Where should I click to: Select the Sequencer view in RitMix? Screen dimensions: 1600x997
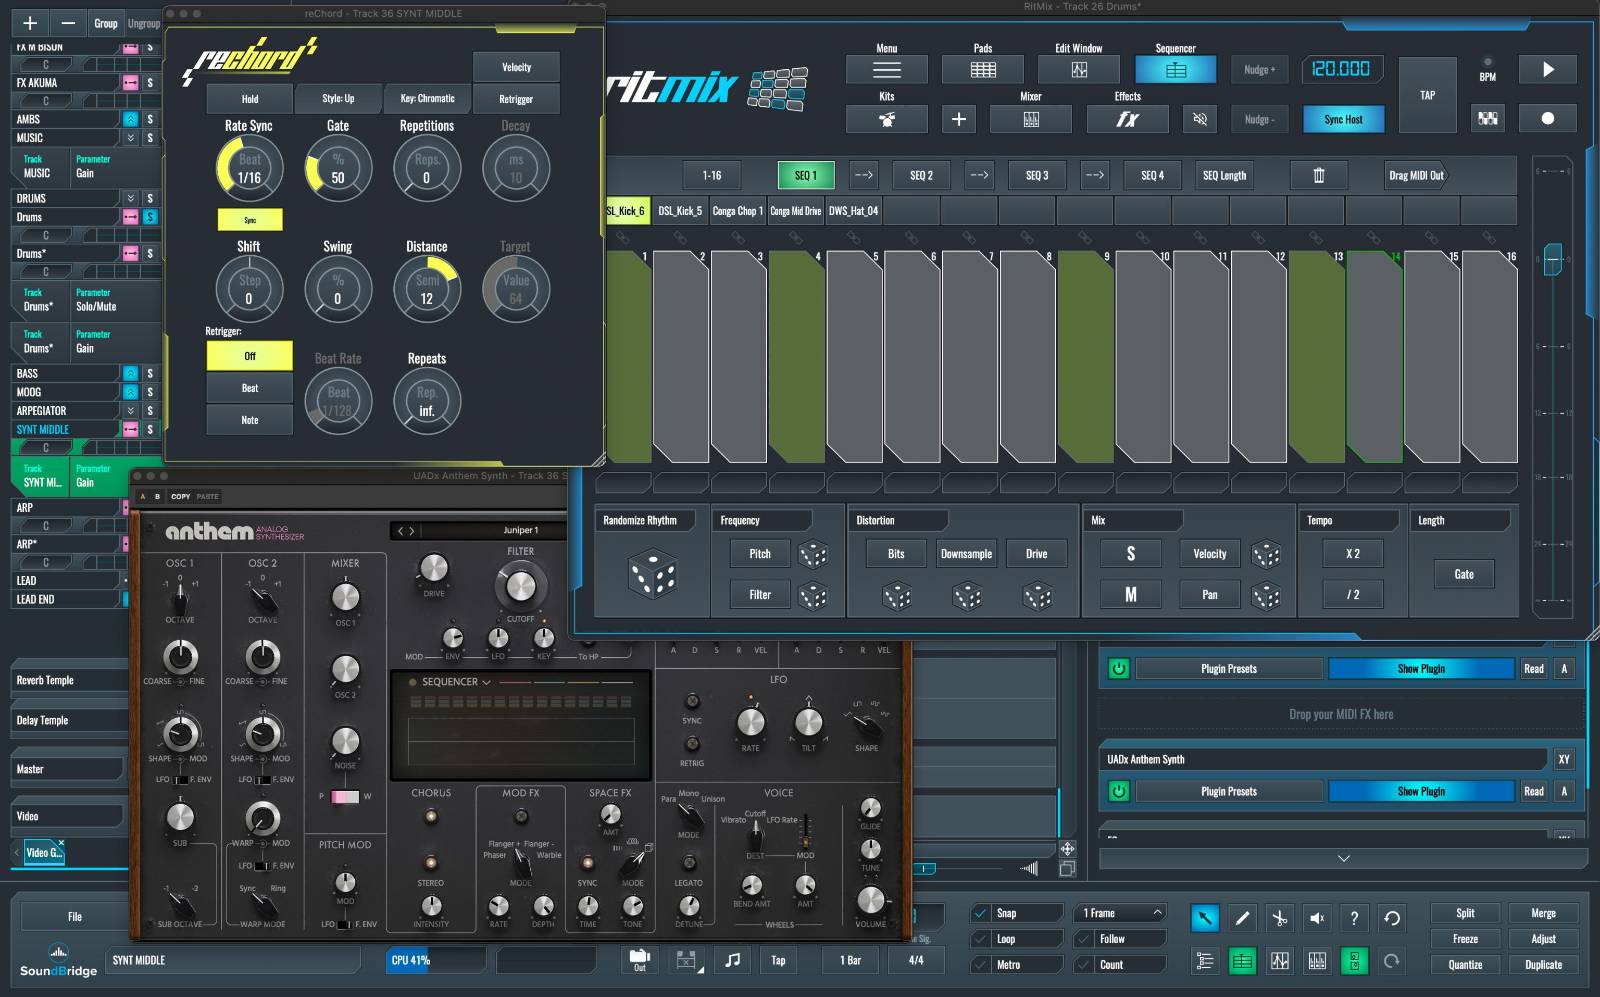click(1175, 69)
